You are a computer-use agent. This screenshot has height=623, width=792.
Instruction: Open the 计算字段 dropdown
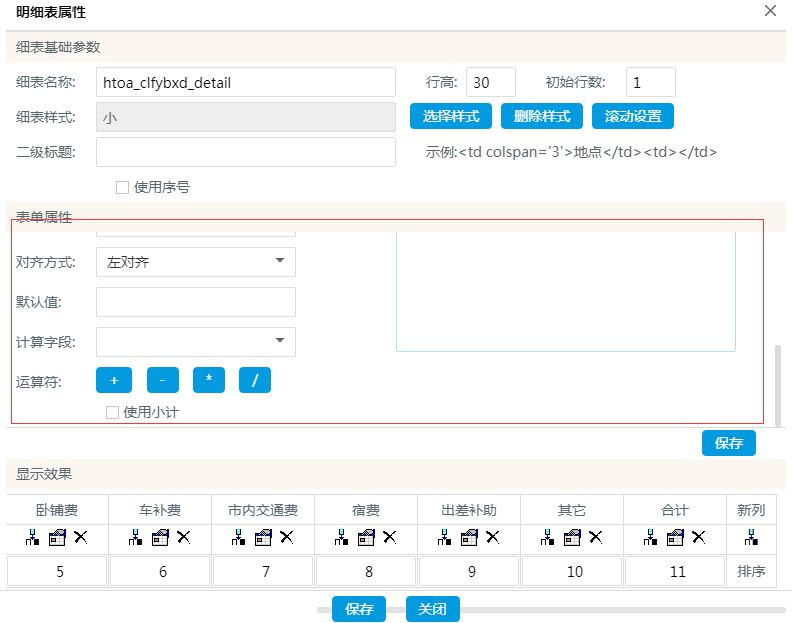pos(196,342)
